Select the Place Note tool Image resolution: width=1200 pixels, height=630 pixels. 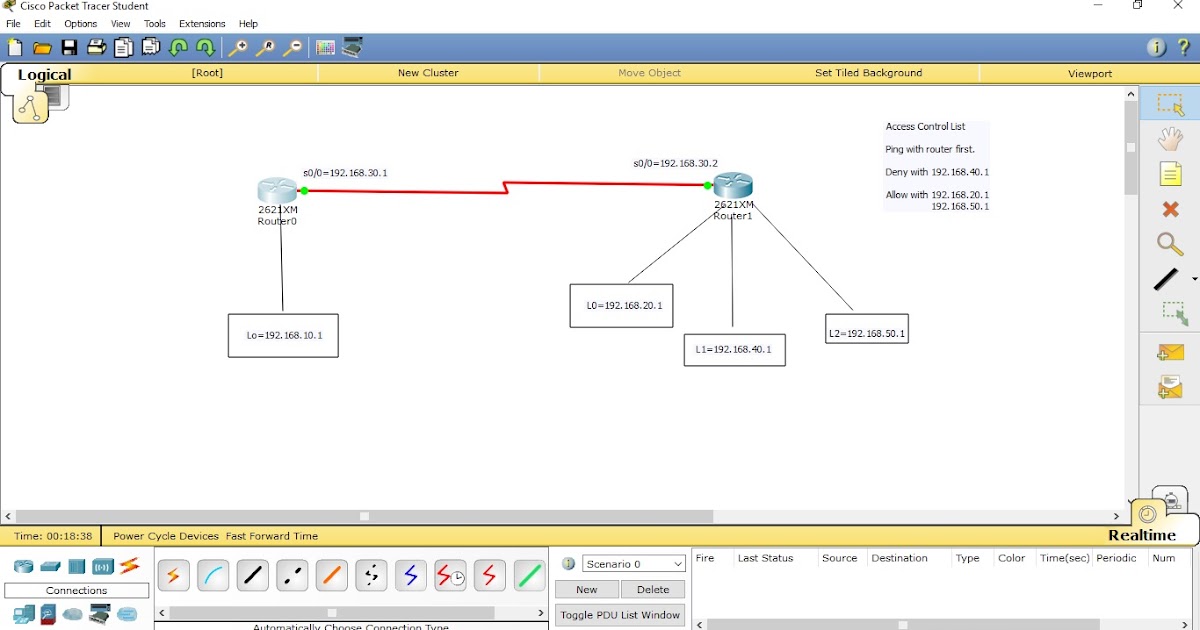click(x=1170, y=172)
